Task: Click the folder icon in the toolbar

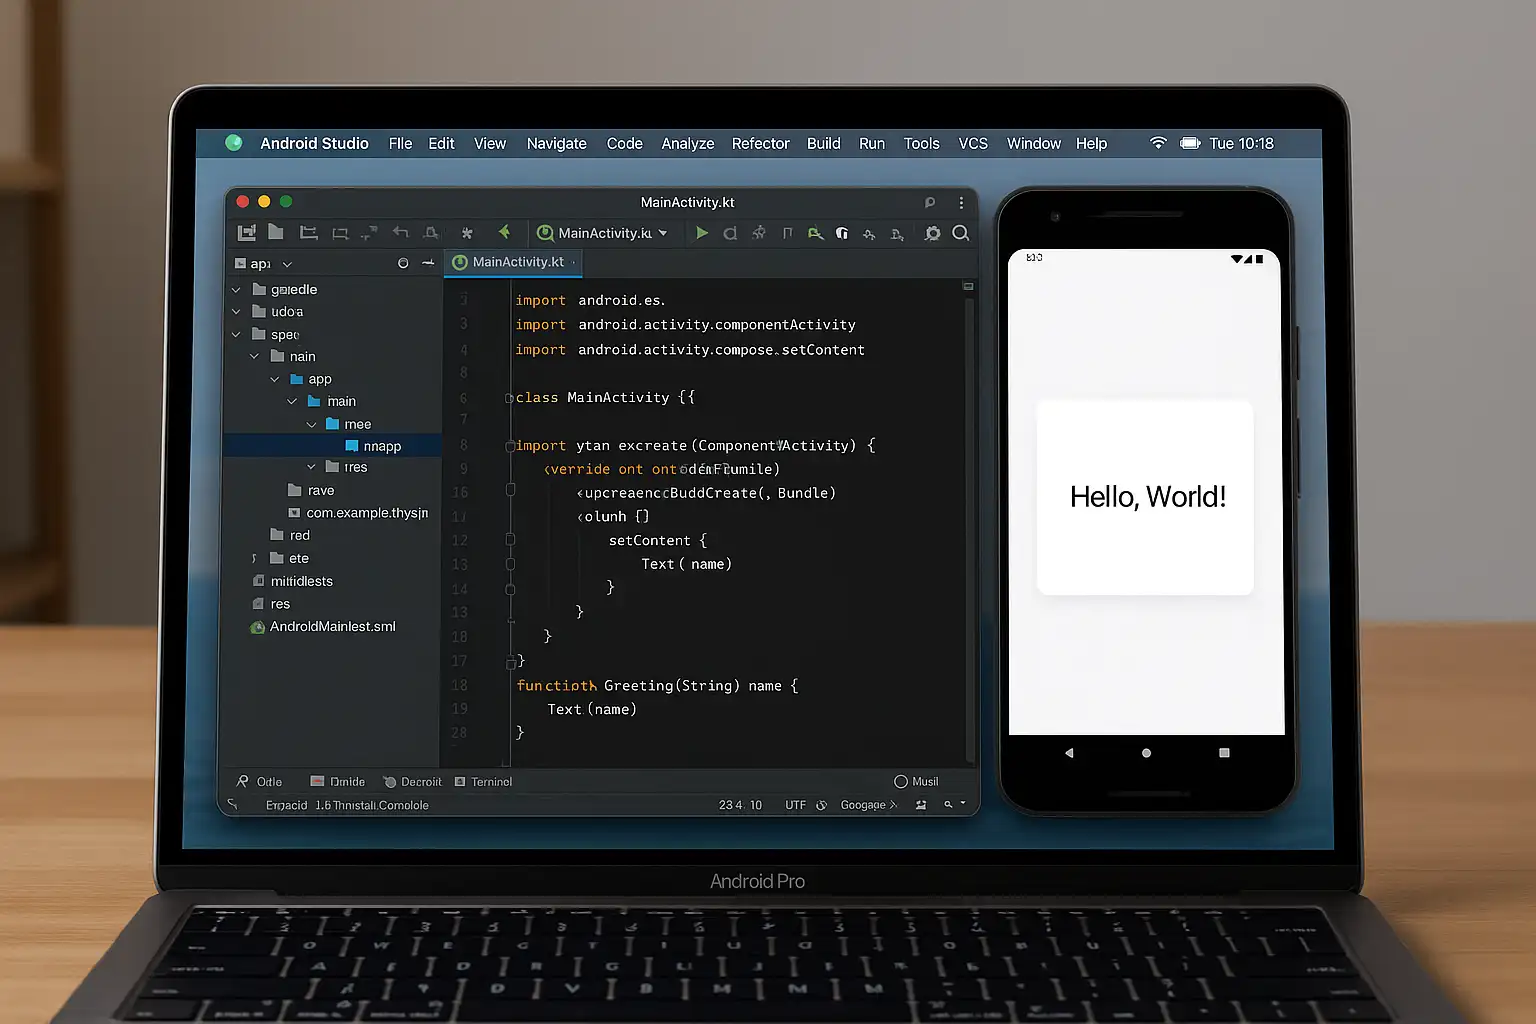Action: [276, 232]
